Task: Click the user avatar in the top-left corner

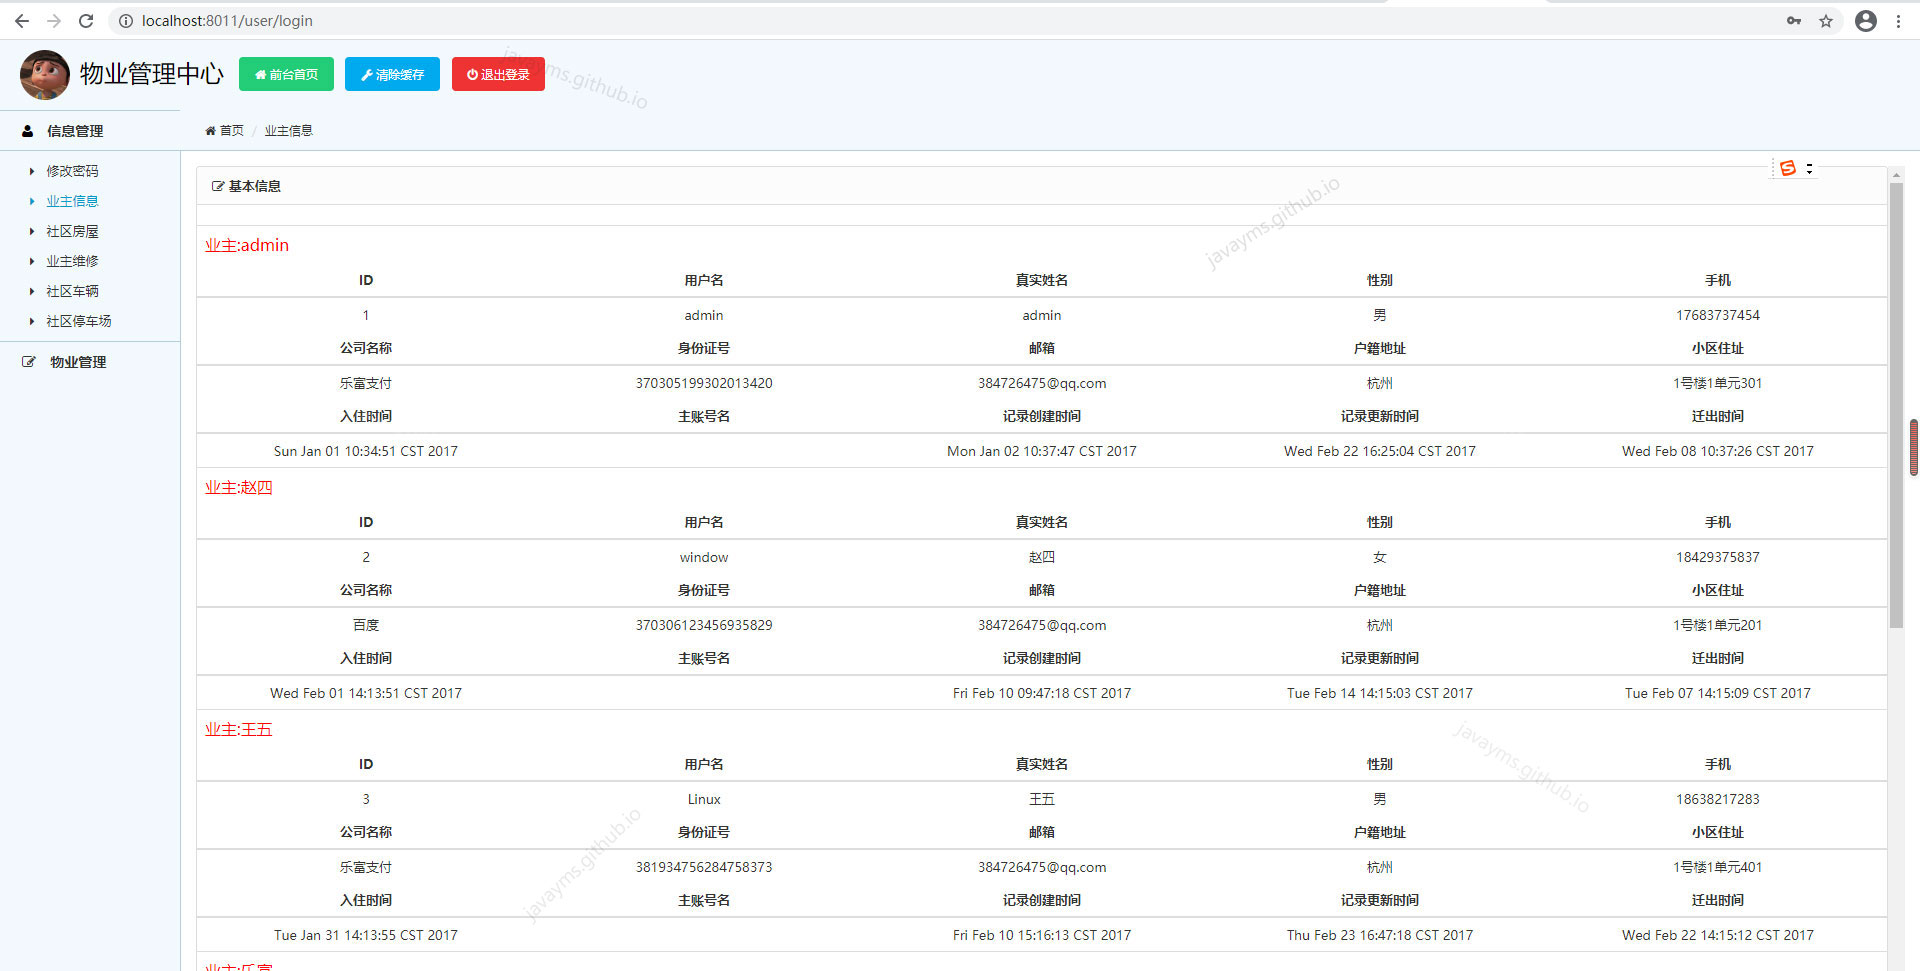Action: coord(44,74)
